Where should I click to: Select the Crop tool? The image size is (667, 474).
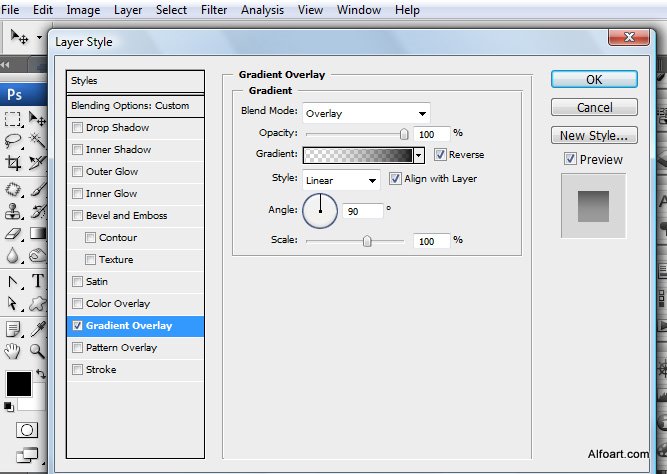[13, 163]
